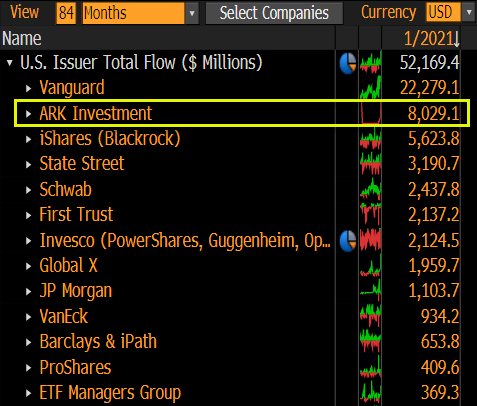Open the First Trust sparkline chart

pyautogui.click(x=370, y=214)
